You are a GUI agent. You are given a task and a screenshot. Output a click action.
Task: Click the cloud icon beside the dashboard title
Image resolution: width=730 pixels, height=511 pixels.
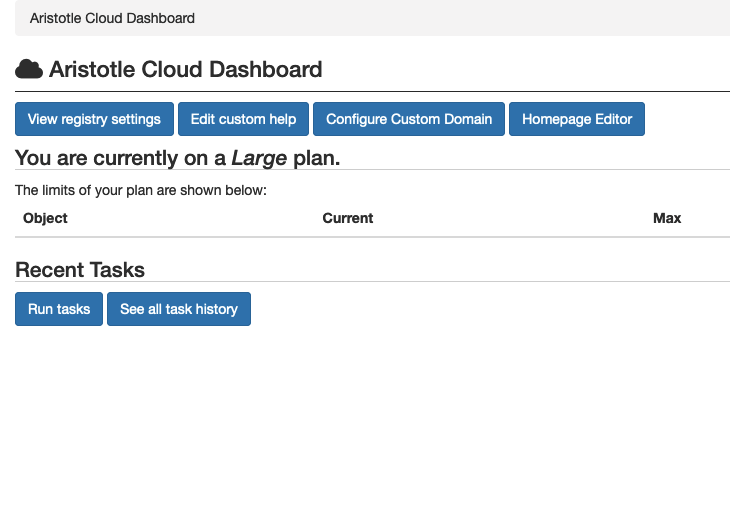[29, 69]
